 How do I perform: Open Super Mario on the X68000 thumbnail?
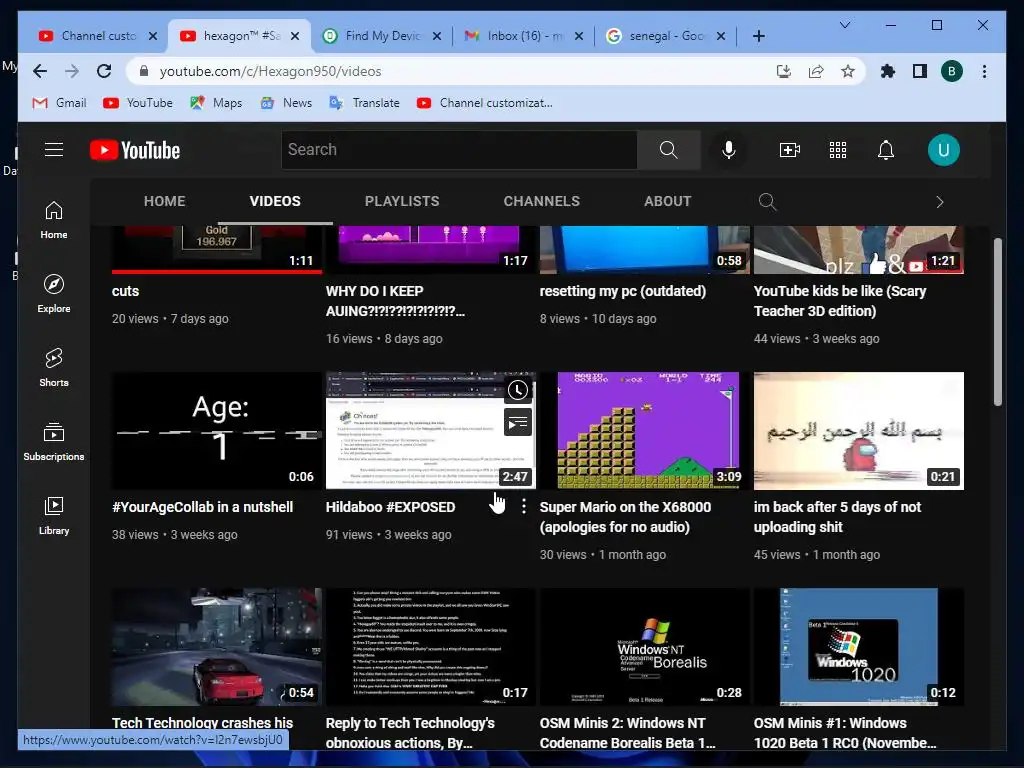[x=645, y=430]
